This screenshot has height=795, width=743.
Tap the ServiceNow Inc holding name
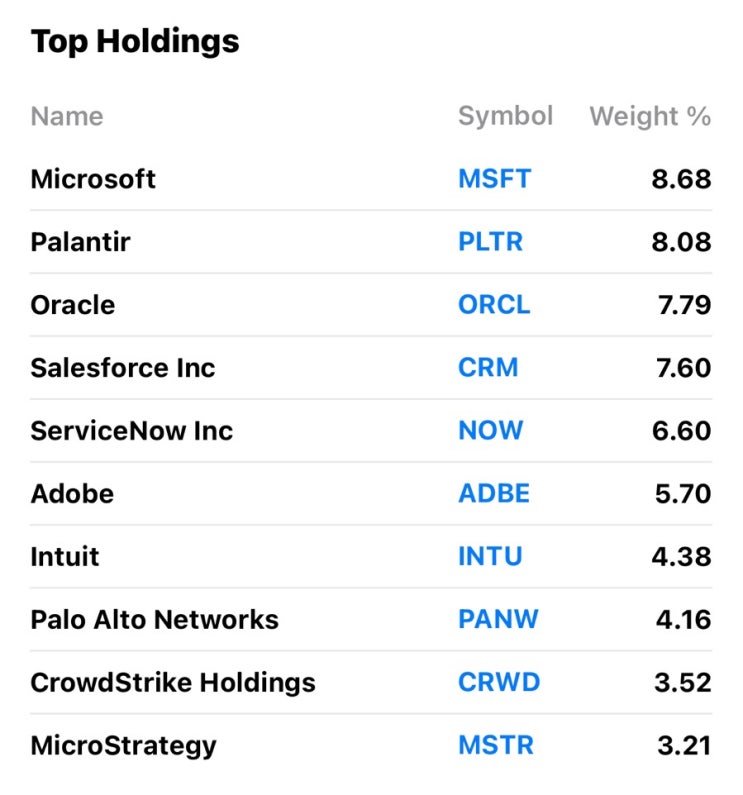[131, 431]
